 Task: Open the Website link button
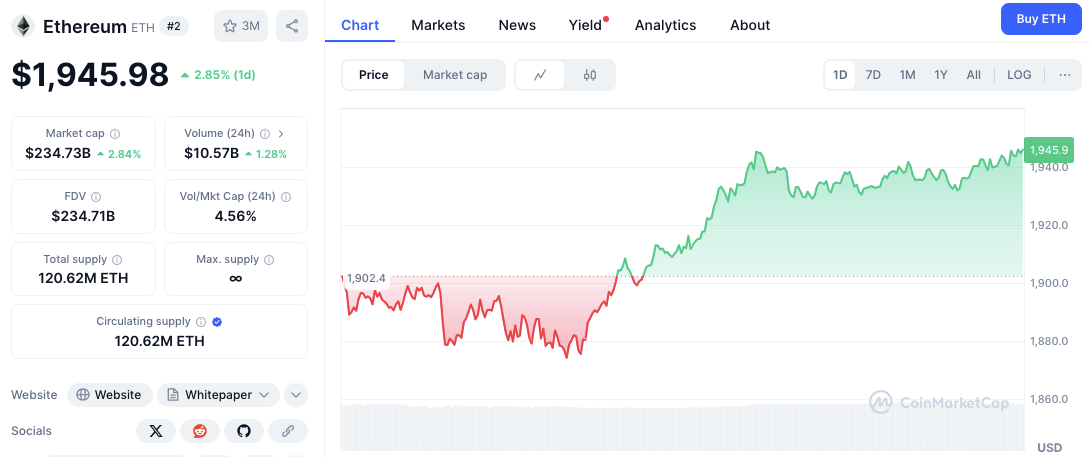[x=110, y=395]
